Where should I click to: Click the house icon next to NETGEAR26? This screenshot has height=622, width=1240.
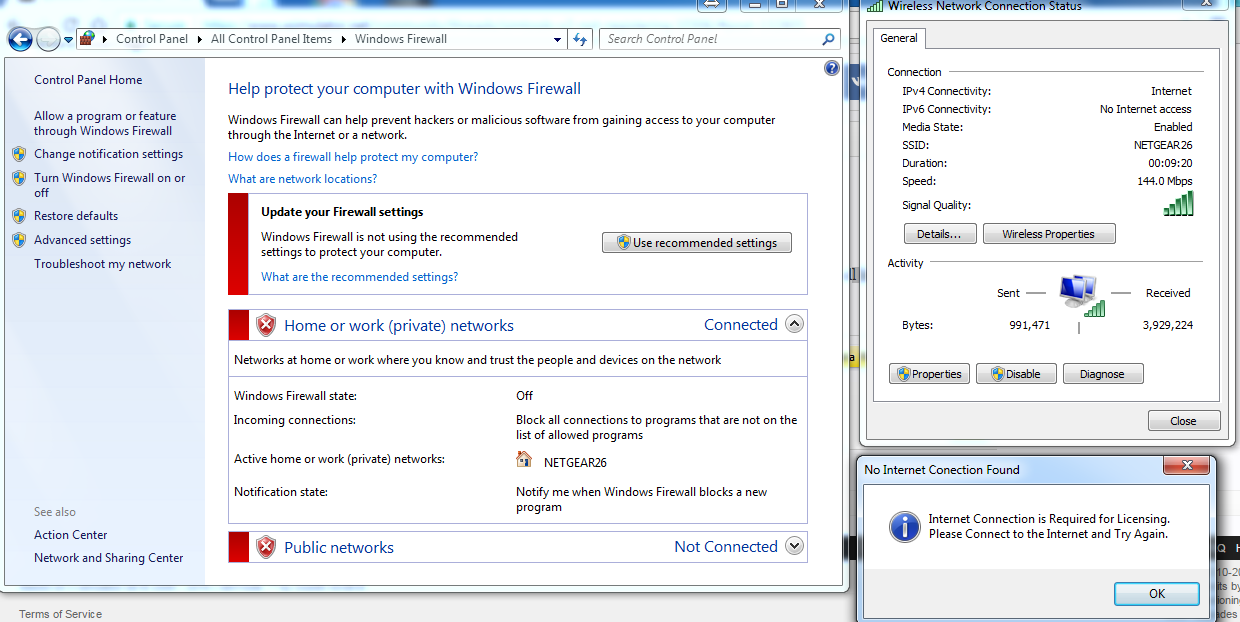point(524,459)
